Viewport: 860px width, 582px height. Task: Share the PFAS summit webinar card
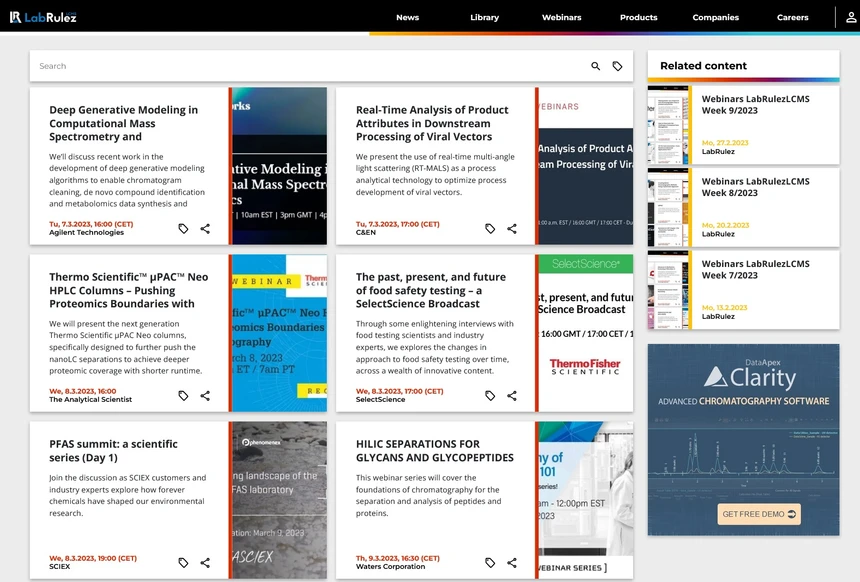click(x=205, y=563)
